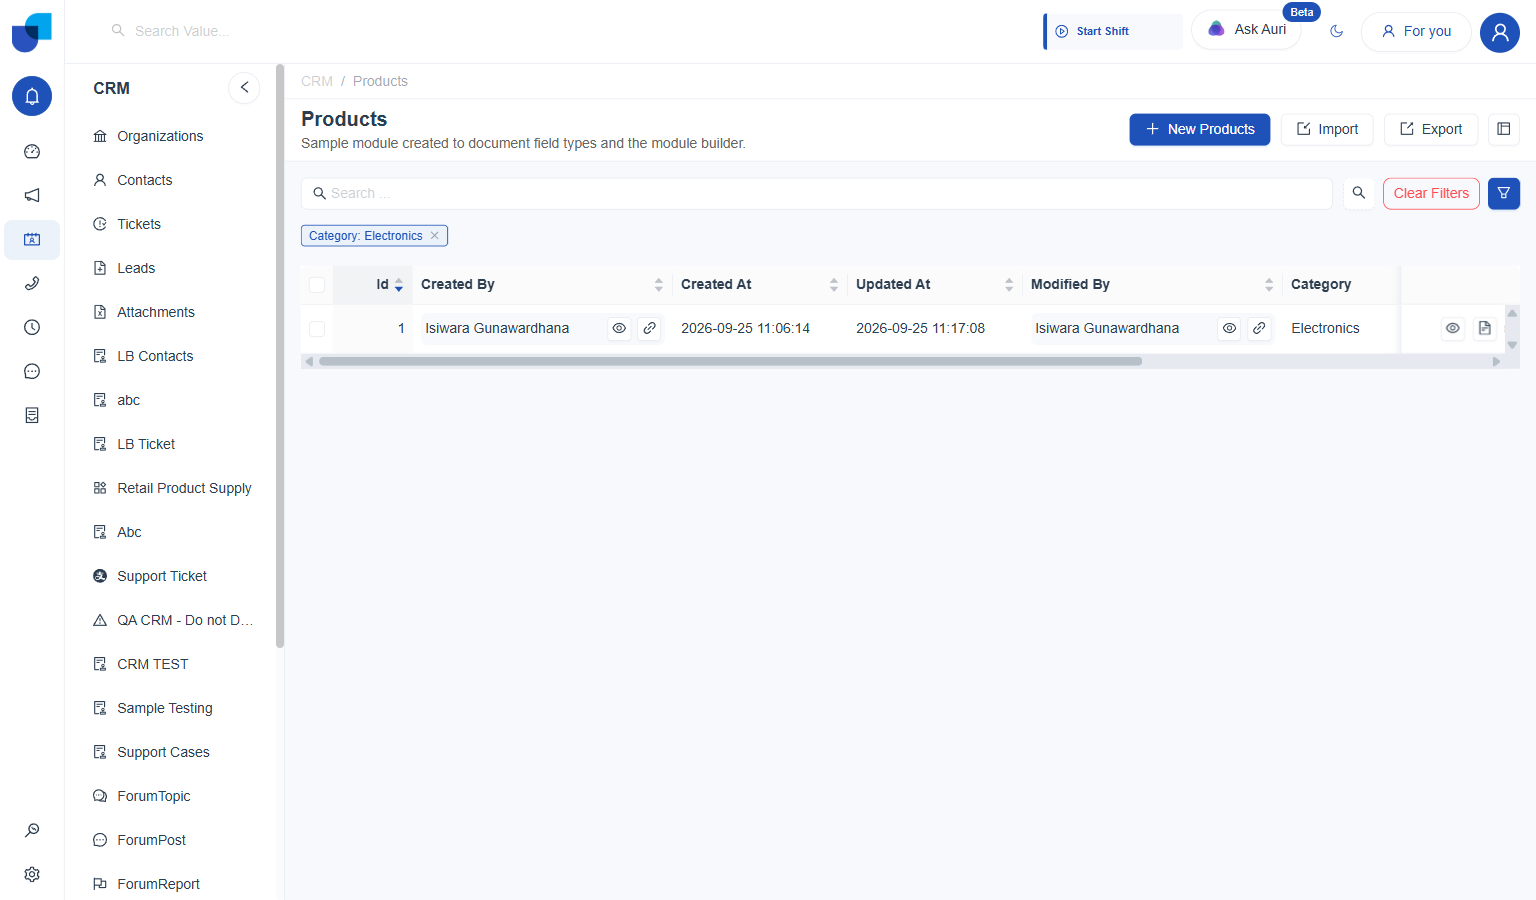Select the CRM contact card icon in left rail

click(x=32, y=240)
